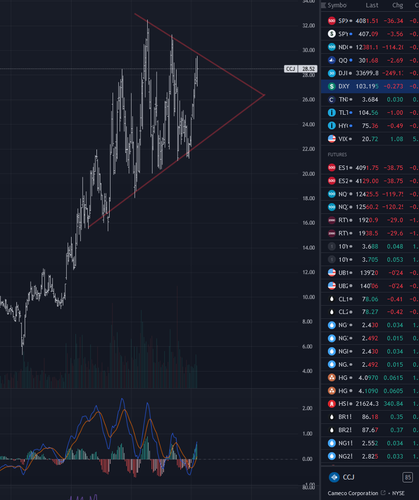Click the 32.00 level on the price scale

click(x=308, y=26)
